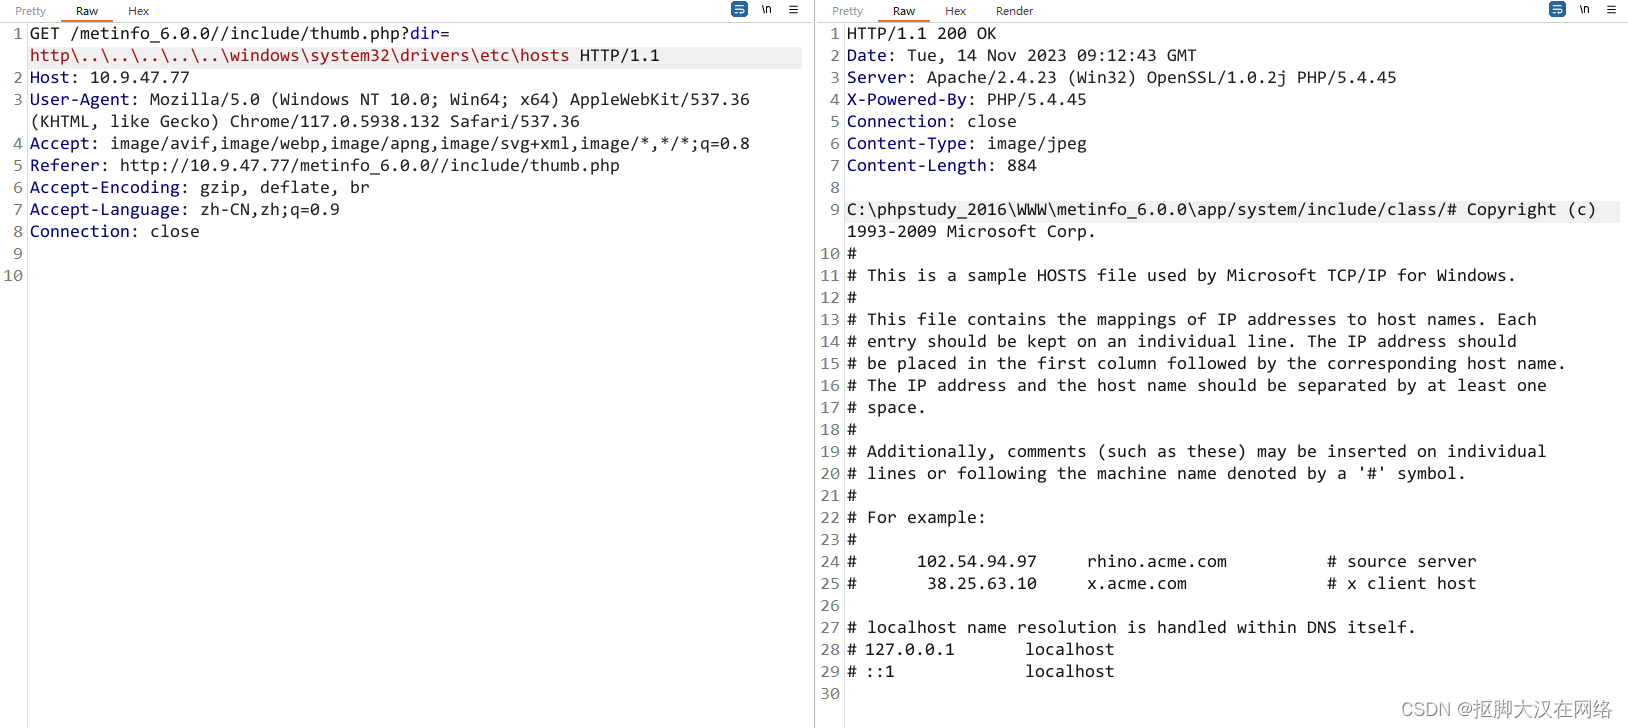Click the '# space.' line in response

click(x=887, y=408)
